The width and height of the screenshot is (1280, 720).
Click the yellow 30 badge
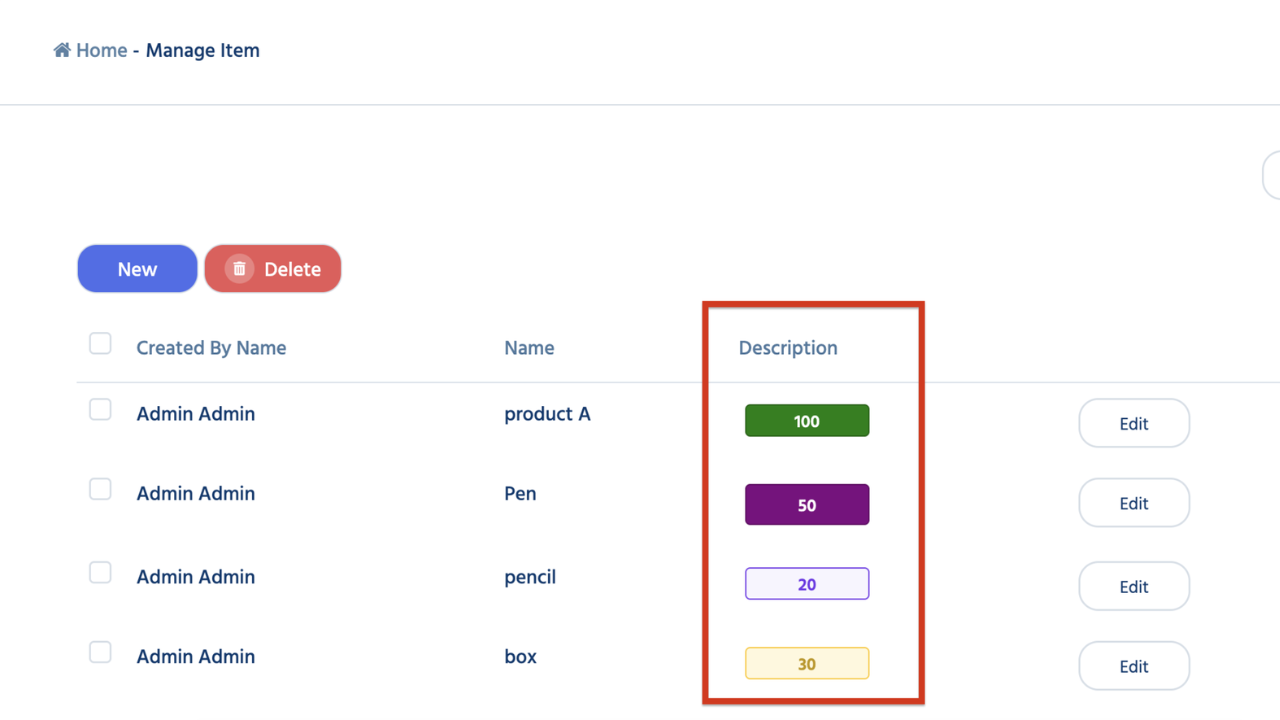pyautogui.click(x=807, y=664)
